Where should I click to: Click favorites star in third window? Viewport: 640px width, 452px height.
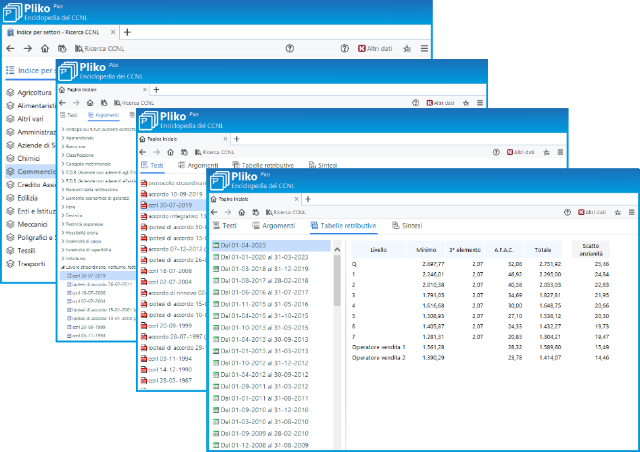click(547, 152)
